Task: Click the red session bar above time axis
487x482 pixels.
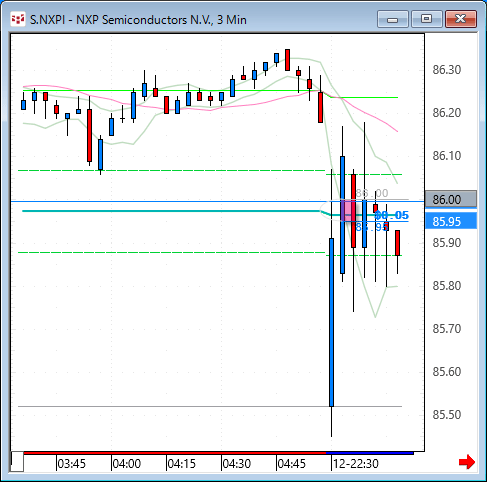Action: (175, 453)
